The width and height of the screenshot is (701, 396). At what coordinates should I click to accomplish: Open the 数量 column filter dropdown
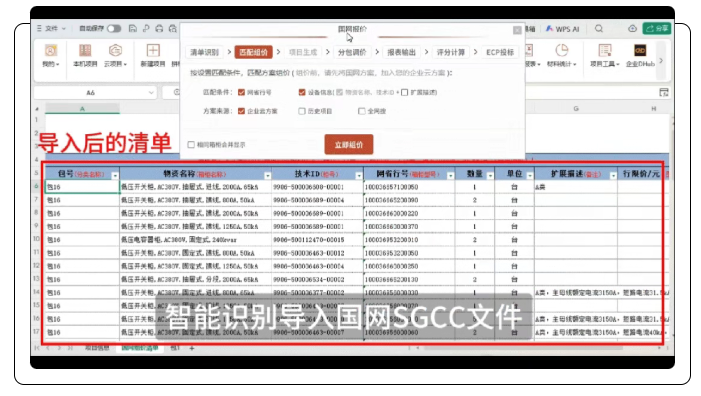click(x=490, y=176)
